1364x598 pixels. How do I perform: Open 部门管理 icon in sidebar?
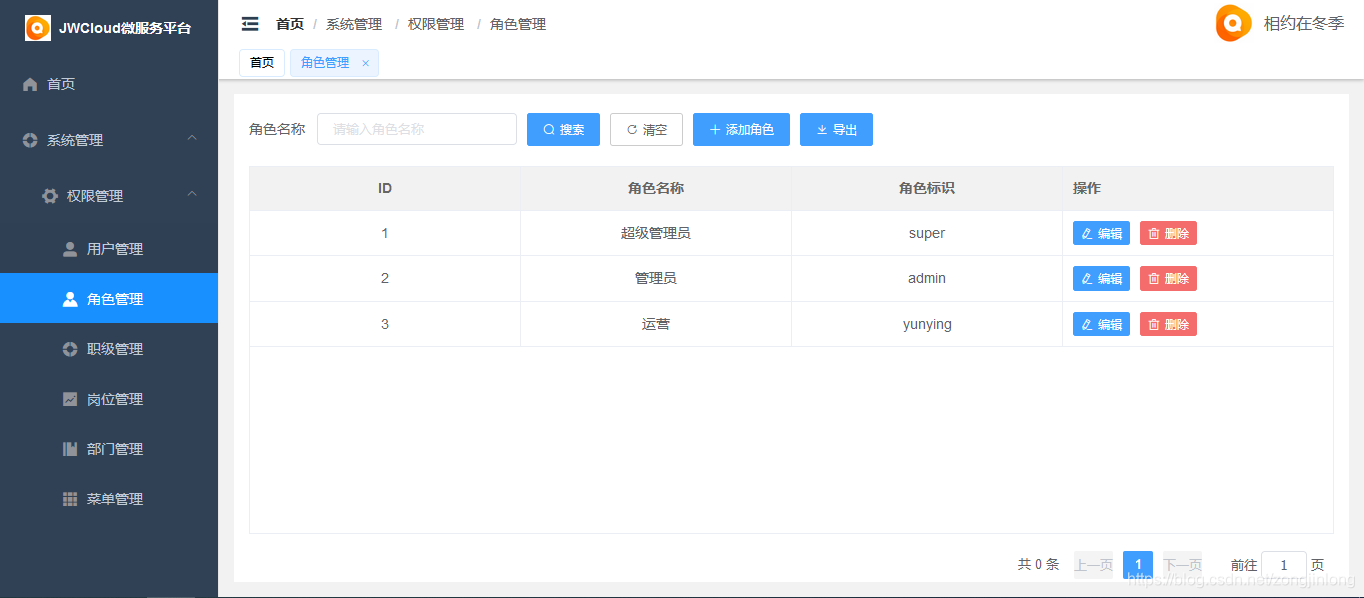pyautogui.click(x=70, y=449)
